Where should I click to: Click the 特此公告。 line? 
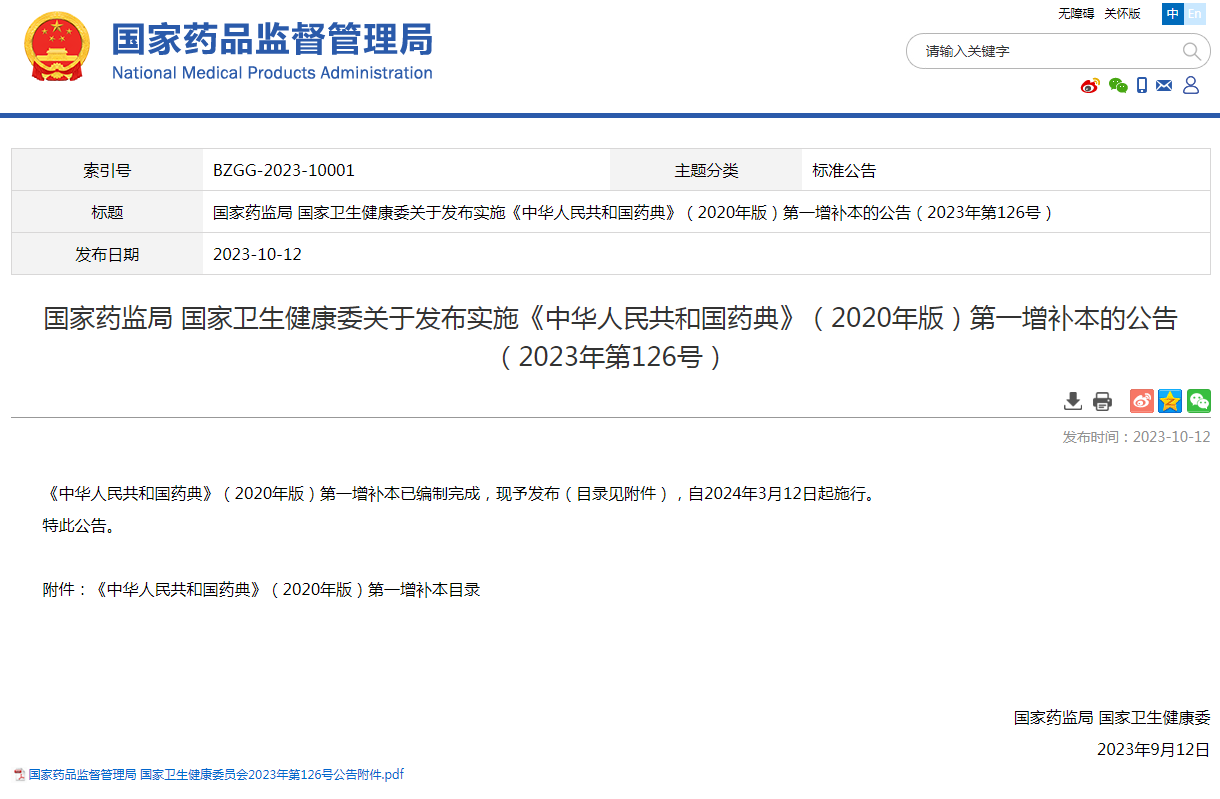(82, 526)
